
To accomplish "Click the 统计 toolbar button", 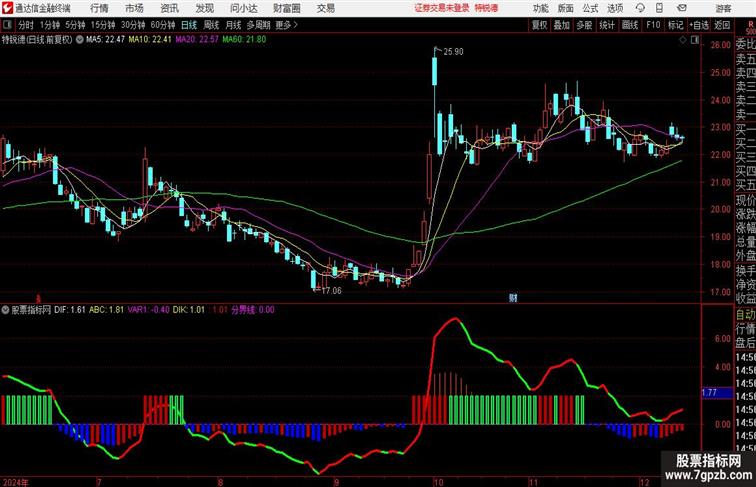I will (607, 25).
